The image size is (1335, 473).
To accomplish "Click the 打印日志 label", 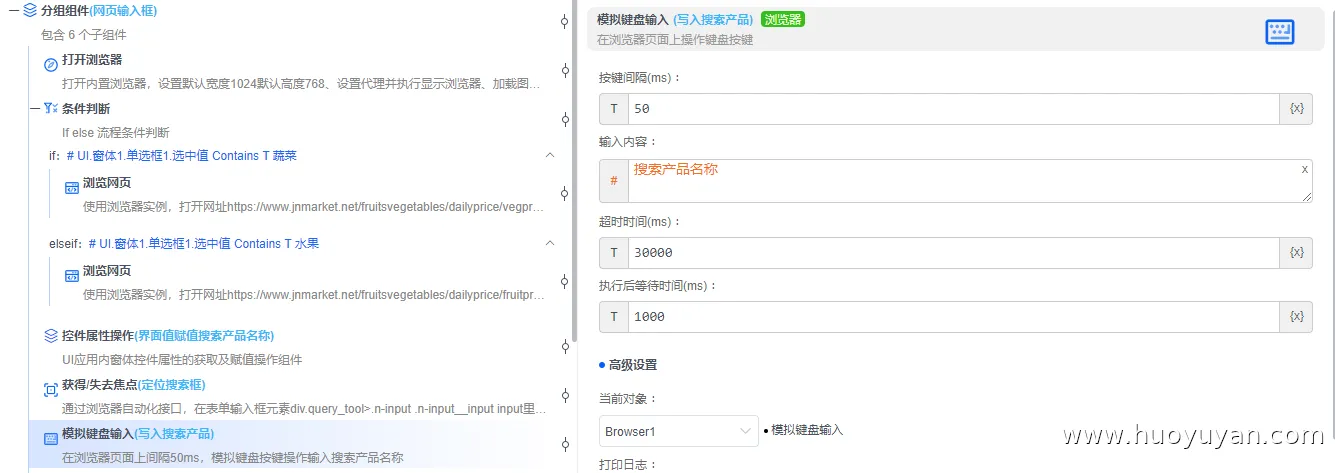I will (x=627, y=465).
